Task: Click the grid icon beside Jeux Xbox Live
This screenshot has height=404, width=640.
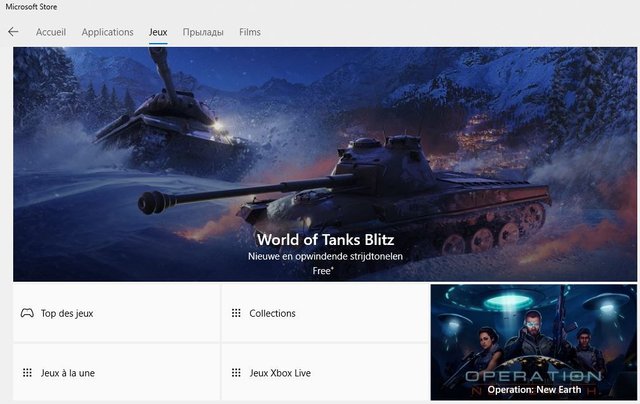Action: (x=236, y=373)
